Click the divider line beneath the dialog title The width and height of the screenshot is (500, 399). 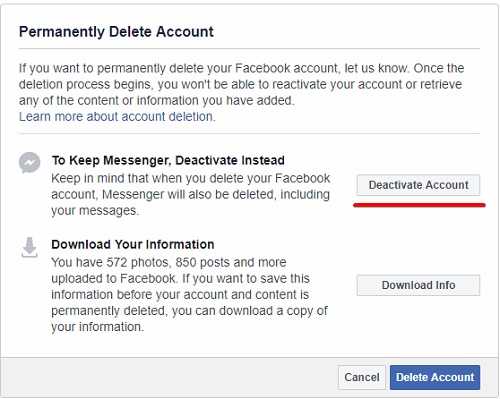click(249, 49)
